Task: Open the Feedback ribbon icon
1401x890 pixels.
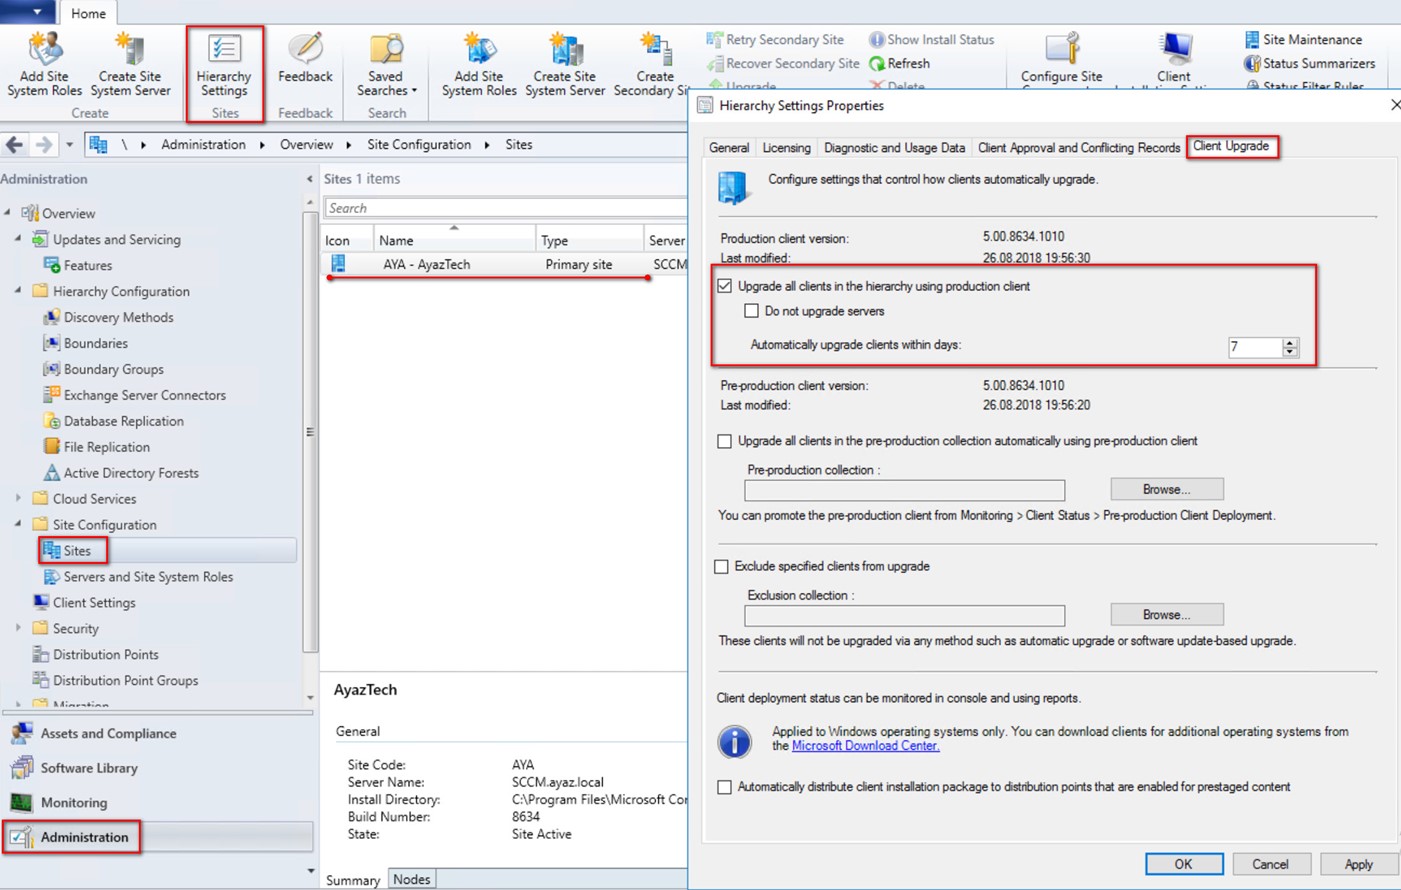Action: pos(305,58)
